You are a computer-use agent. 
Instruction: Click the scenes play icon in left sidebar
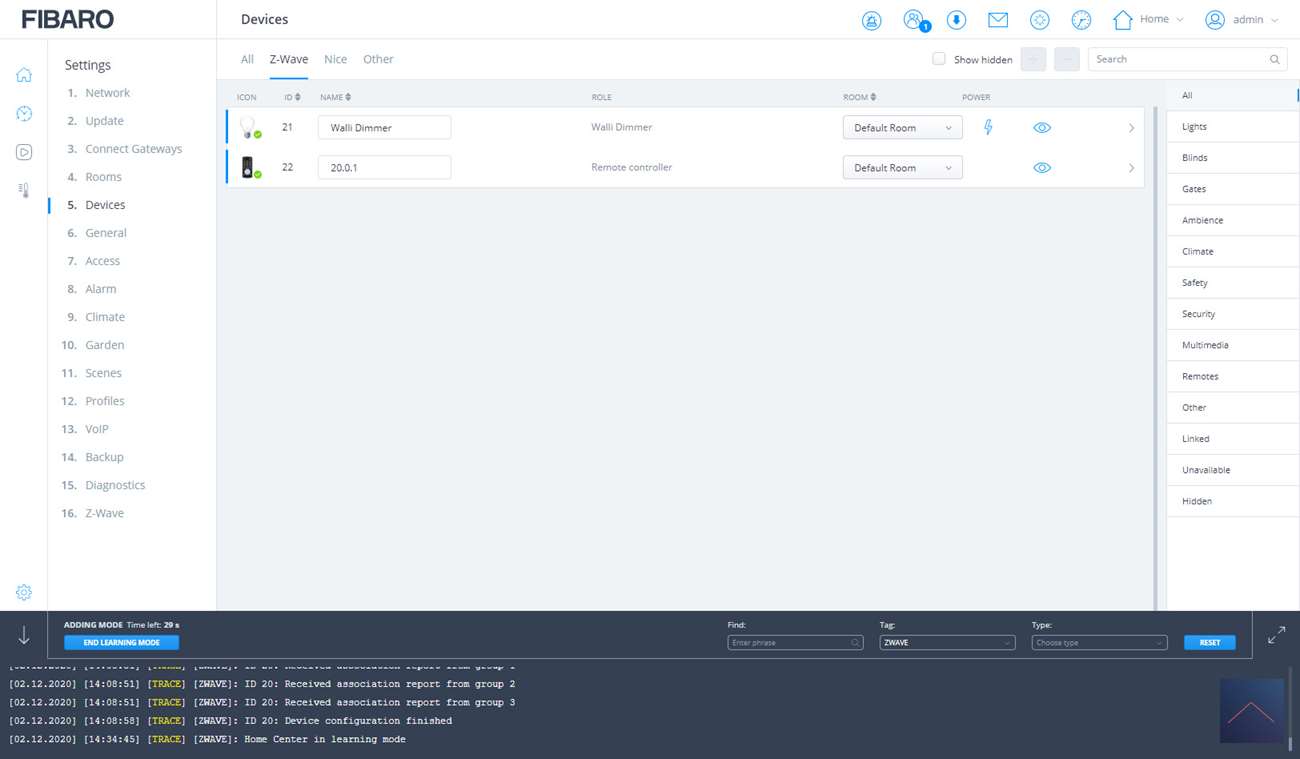coord(24,152)
